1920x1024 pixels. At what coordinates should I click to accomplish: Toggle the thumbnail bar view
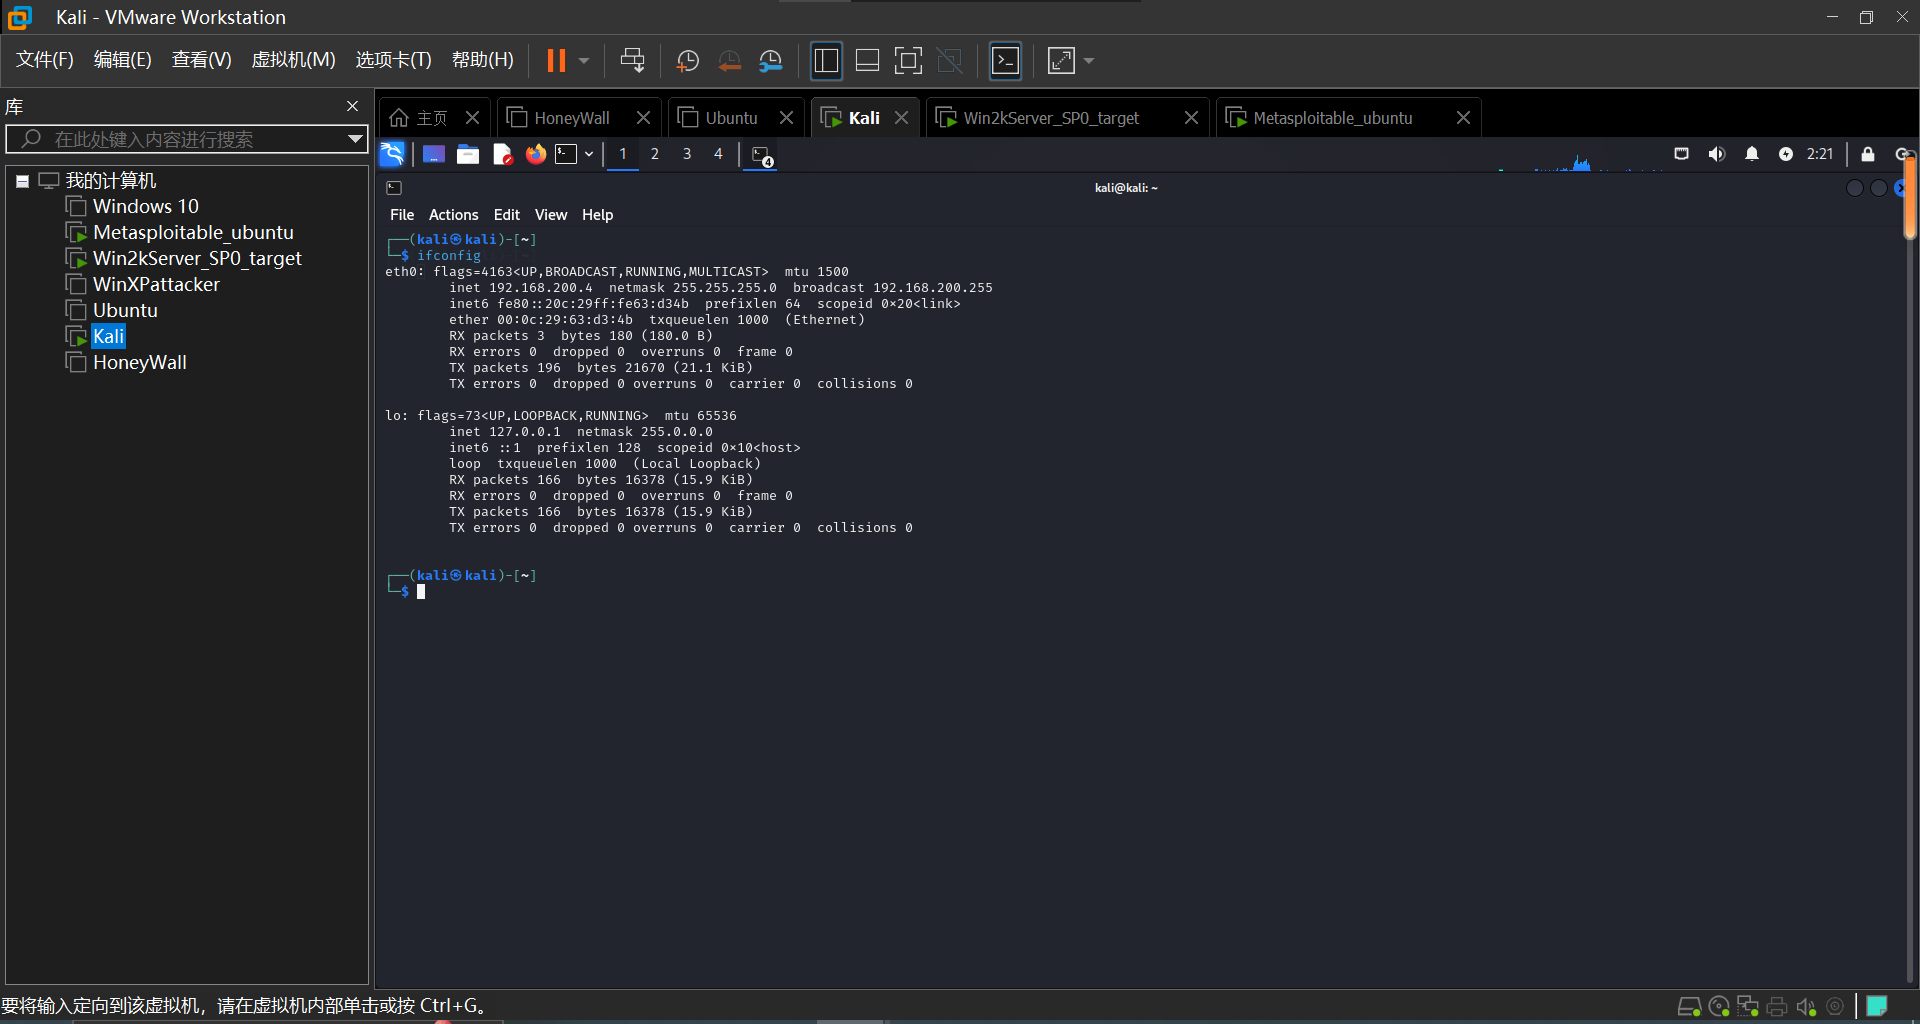tap(867, 61)
